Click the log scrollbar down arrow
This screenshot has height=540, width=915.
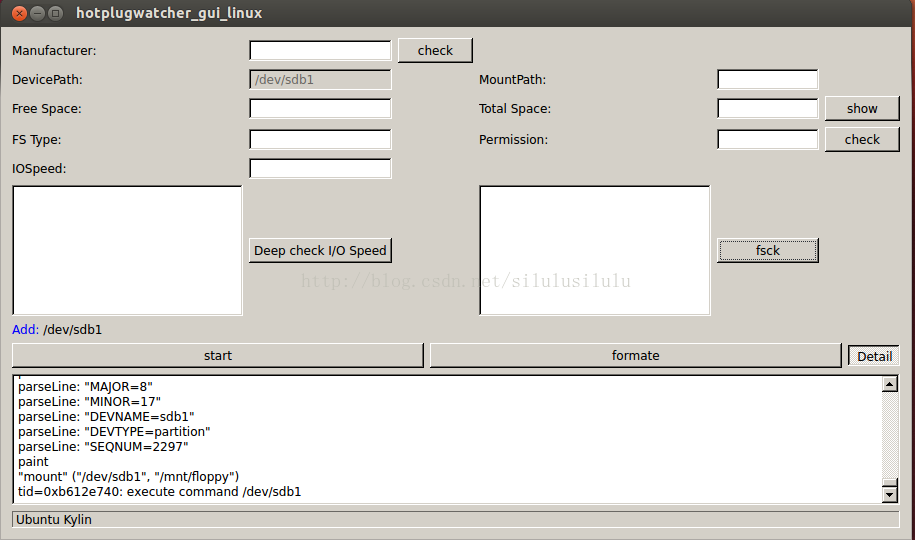[890, 494]
